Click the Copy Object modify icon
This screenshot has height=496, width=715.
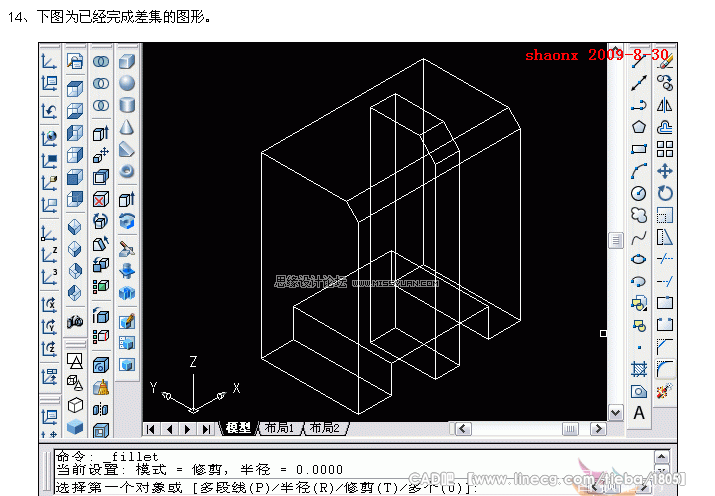tap(665, 83)
